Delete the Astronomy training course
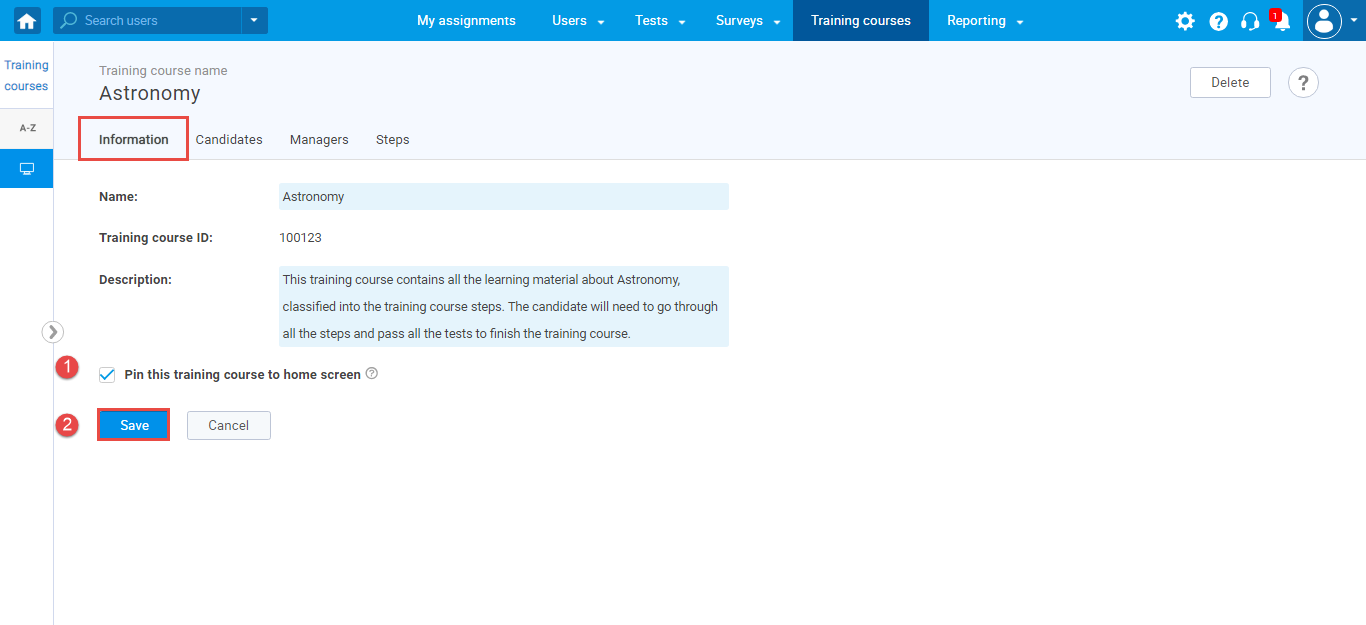Viewport: 1366px width, 625px height. [1230, 83]
